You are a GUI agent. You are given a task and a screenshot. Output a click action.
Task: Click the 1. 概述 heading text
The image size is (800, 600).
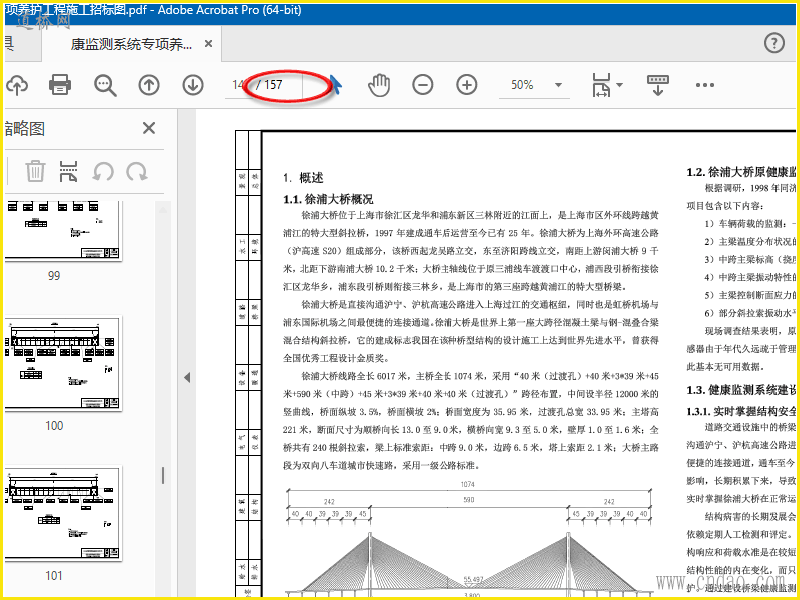303,178
